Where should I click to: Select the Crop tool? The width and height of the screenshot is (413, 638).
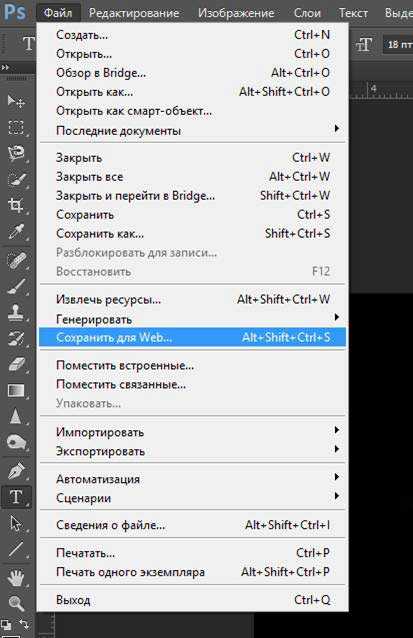pyautogui.click(x=16, y=205)
